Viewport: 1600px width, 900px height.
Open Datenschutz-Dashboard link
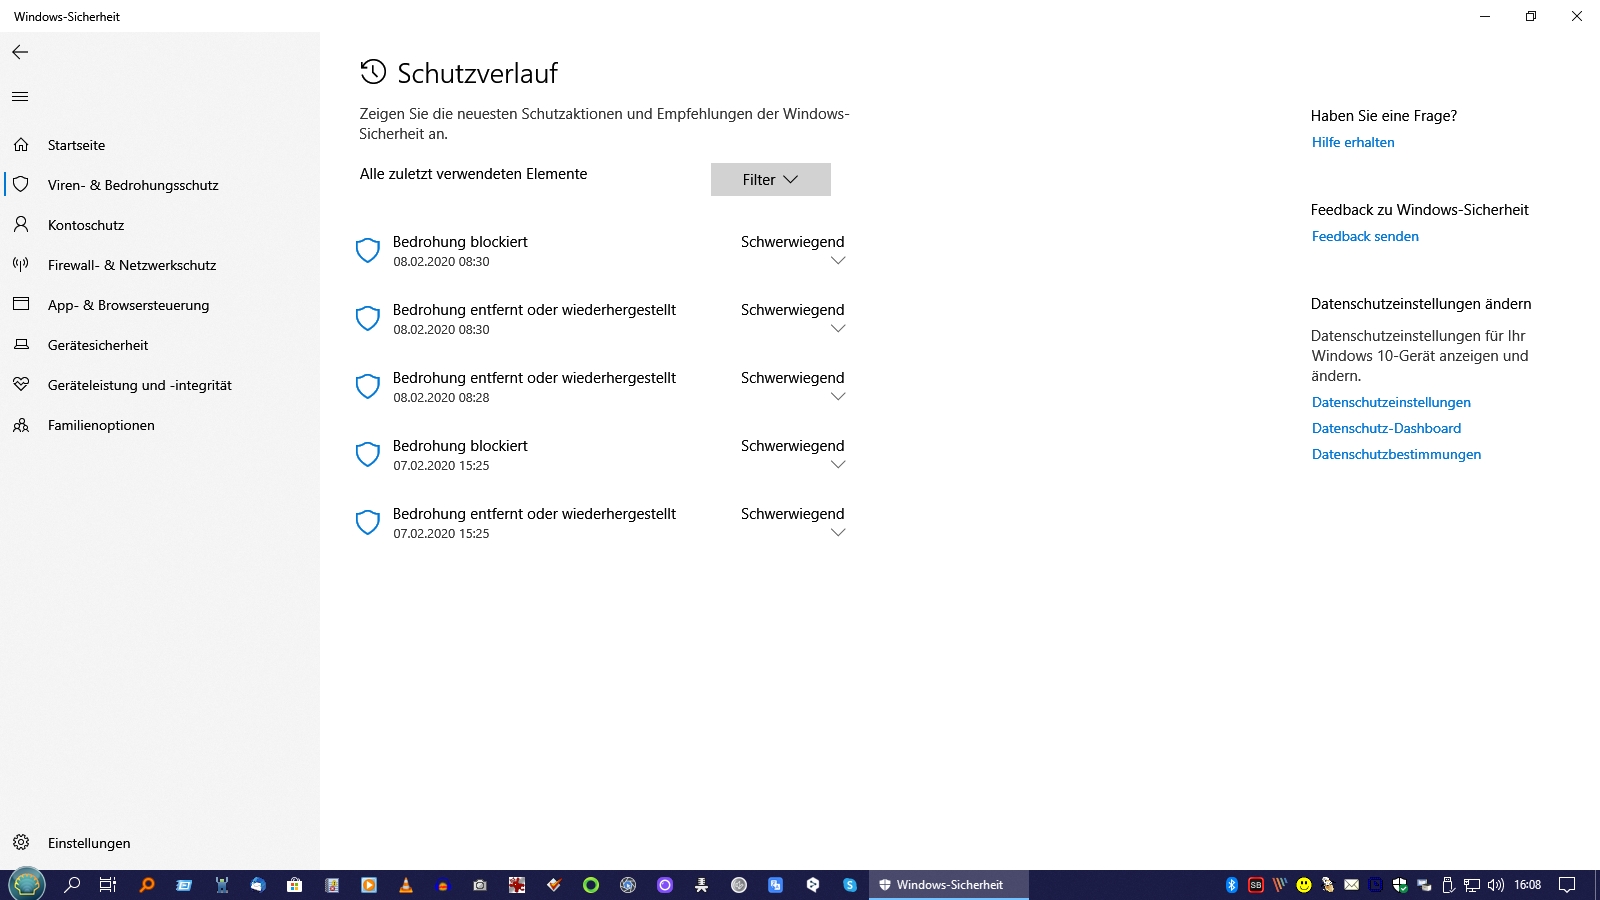[x=1386, y=428]
